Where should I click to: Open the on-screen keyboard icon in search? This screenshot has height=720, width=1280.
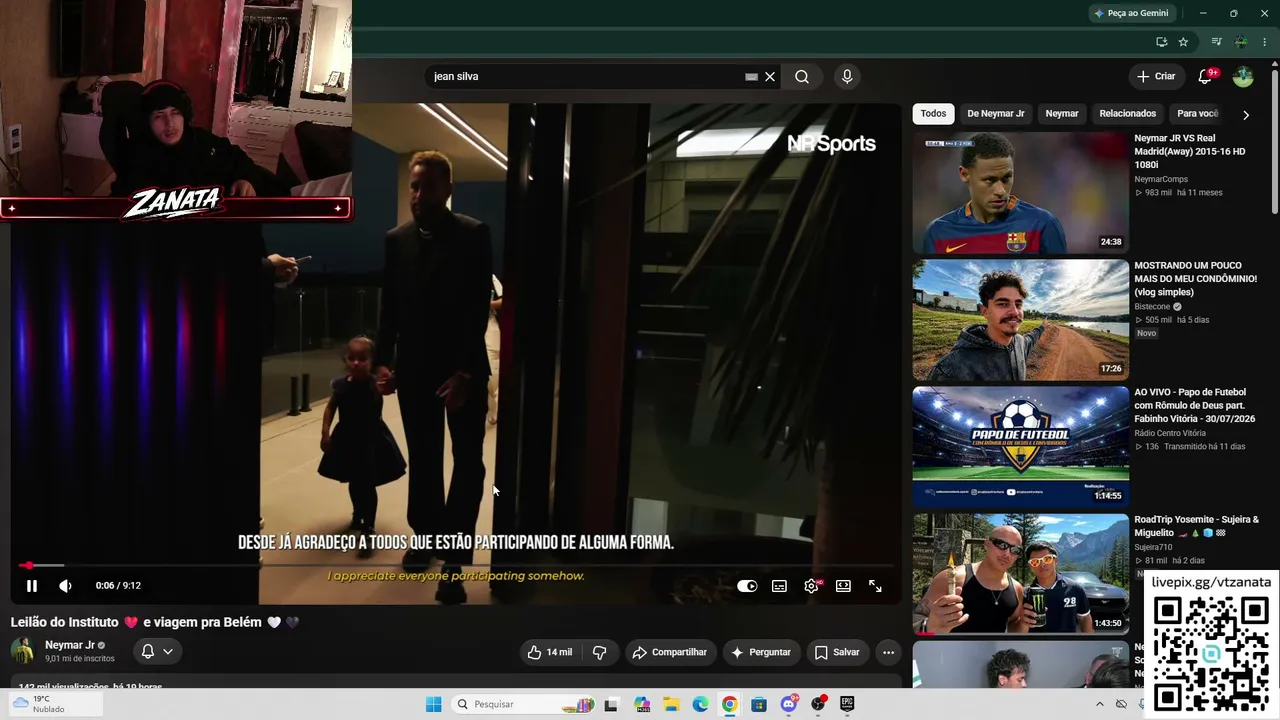pyautogui.click(x=751, y=77)
